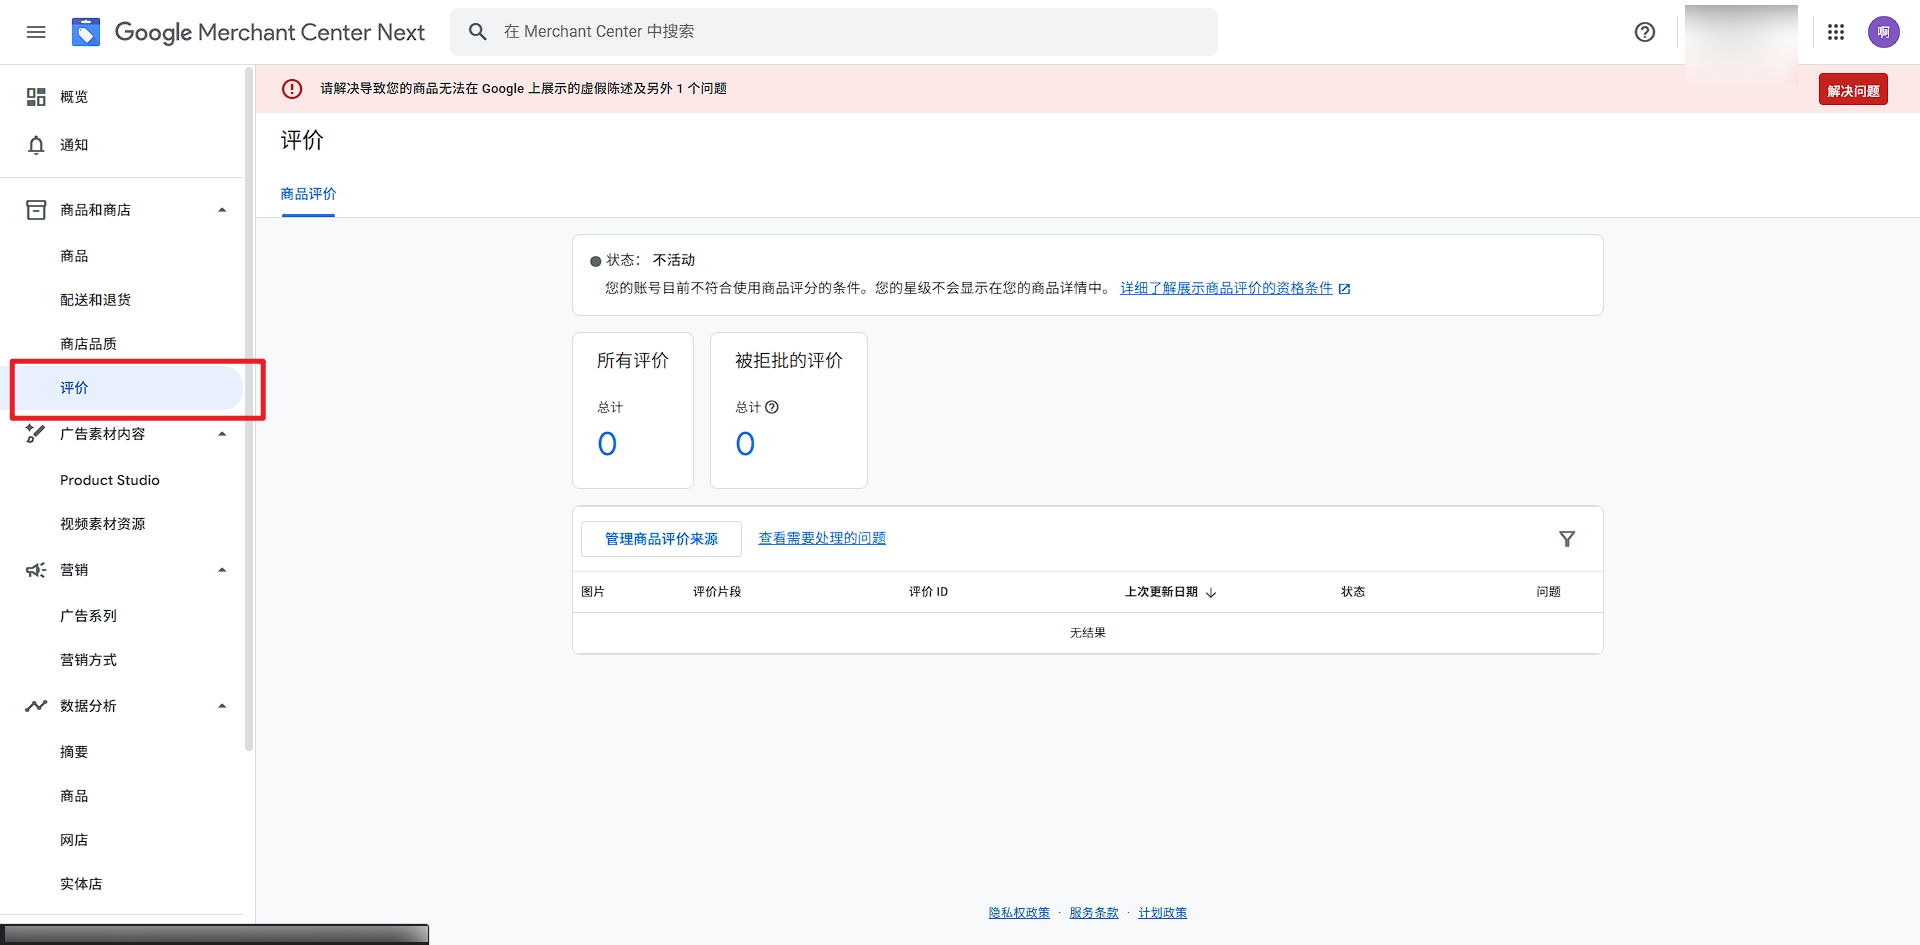The width and height of the screenshot is (1920, 945).
Task: Click the red 解决问题 button
Action: coord(1852,90)
